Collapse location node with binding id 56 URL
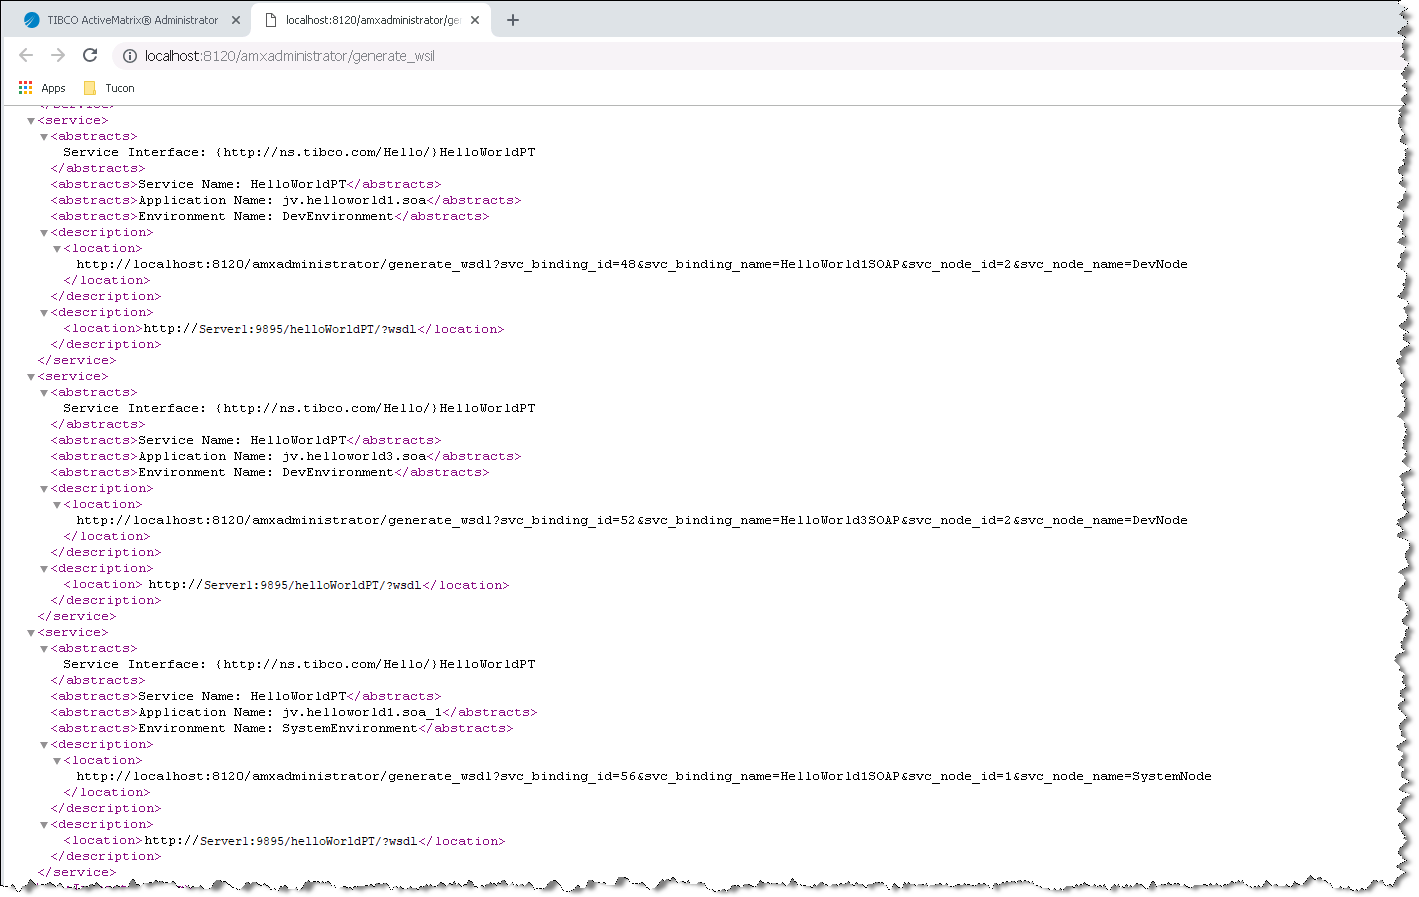This screenshot has height=897, width=1419. [57, 761]
